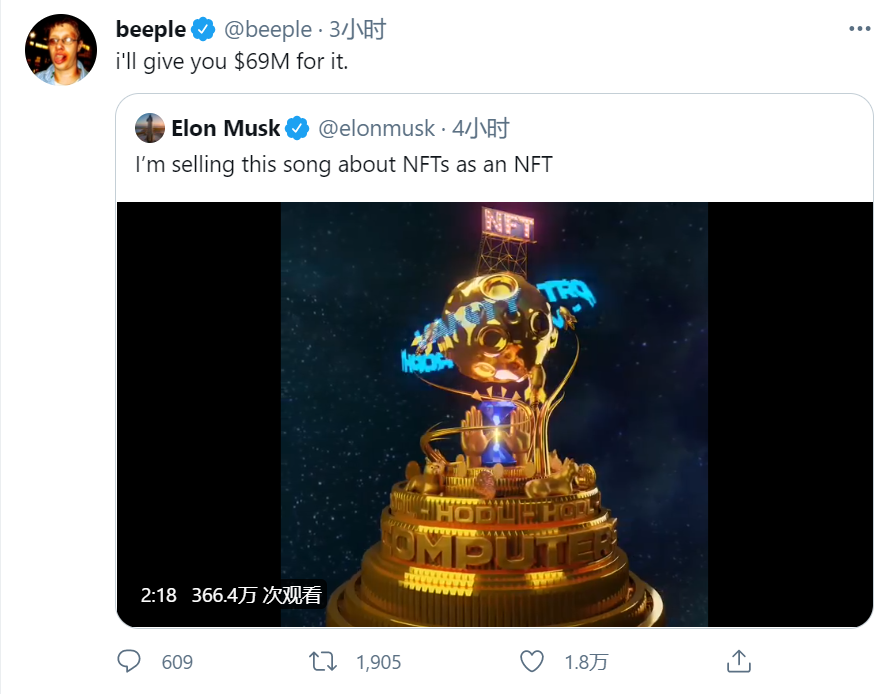Viewport: 886px width, 694px height.
Task: Click the 1,905 retweet count
Action: tap(377, 662)
